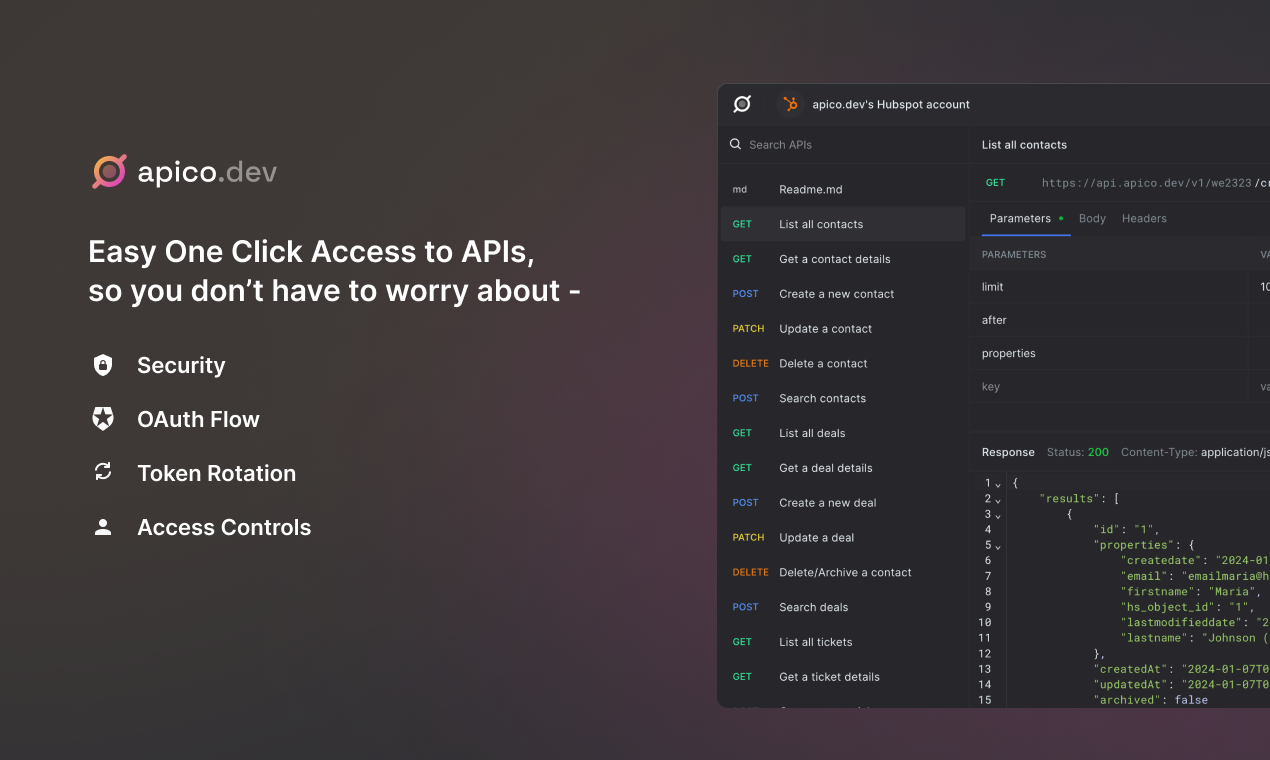Open Readme.md in the API list
1270x760 pixels.
click(843, 189)
